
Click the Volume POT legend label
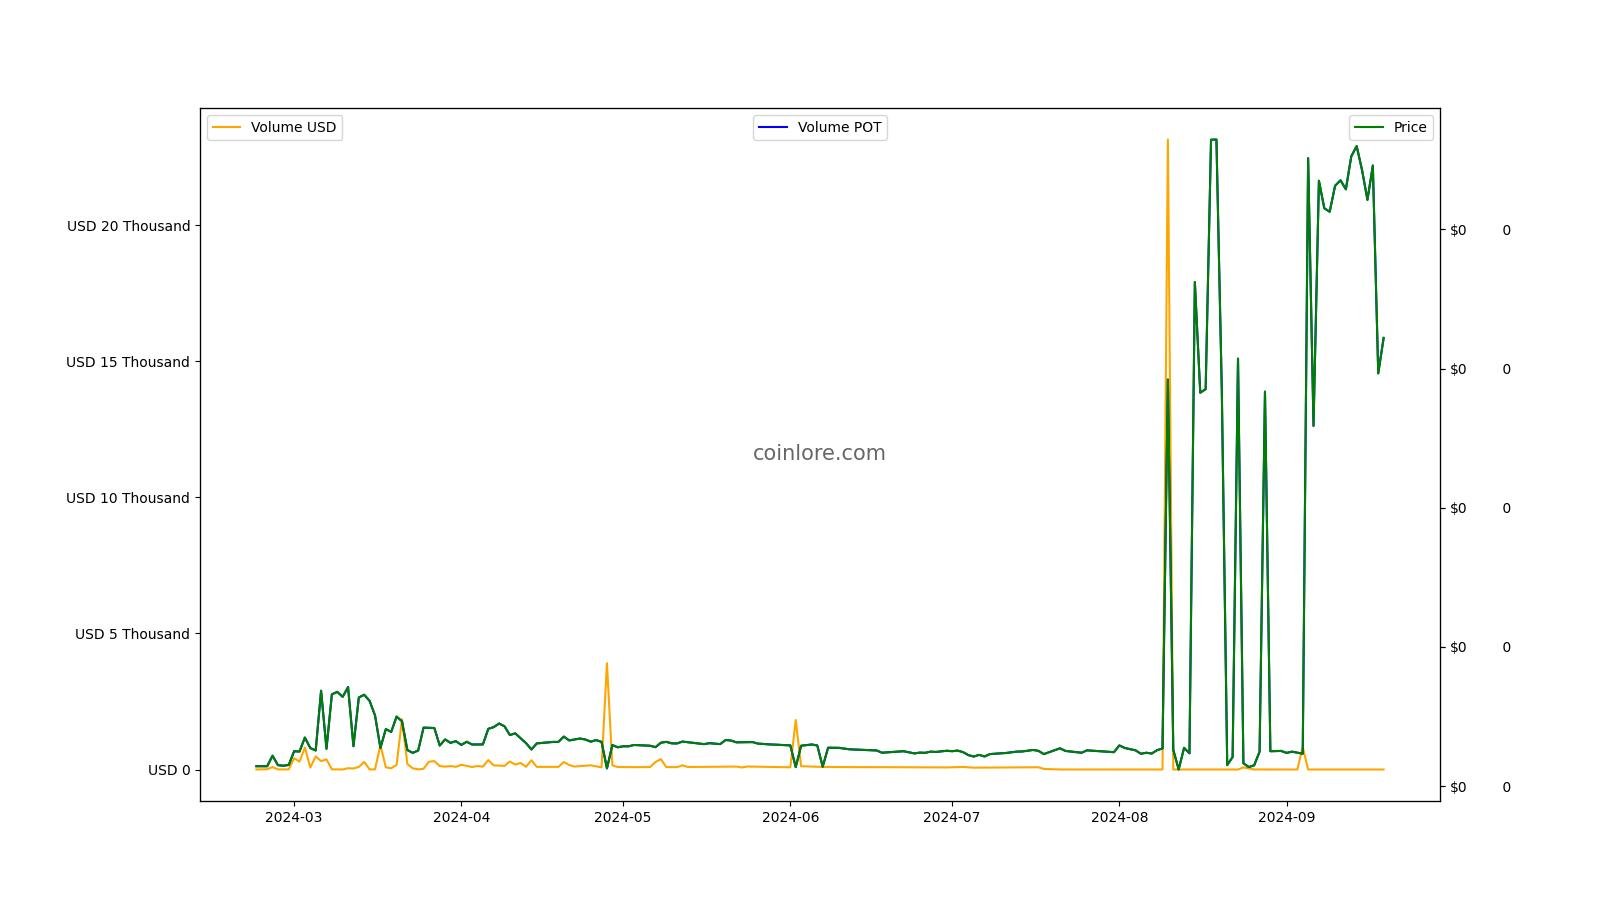pyautogui.click(x=839, y=127)
